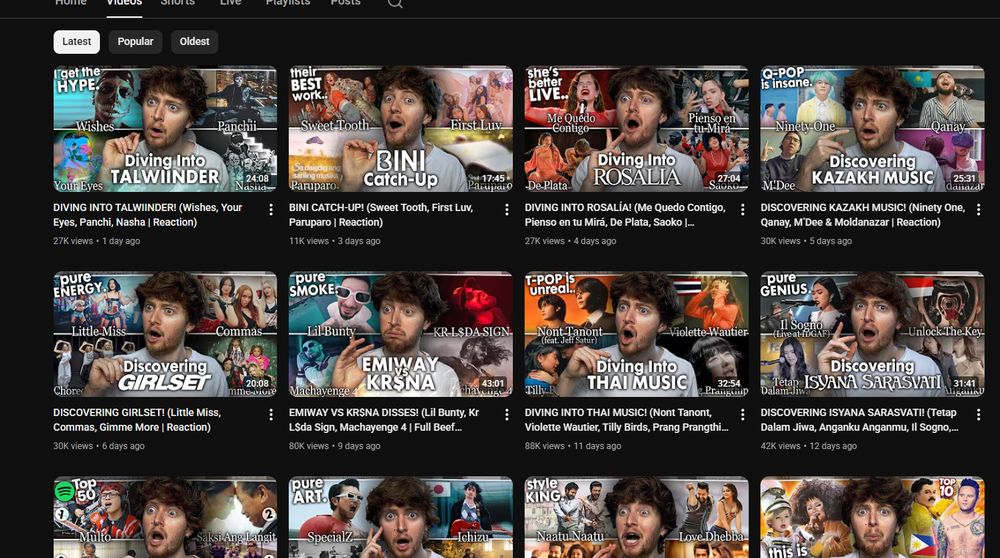The height and width of the screenshot is (558, 1000).
Task: Select the Latest sort chip
Action: click(77, 41)
